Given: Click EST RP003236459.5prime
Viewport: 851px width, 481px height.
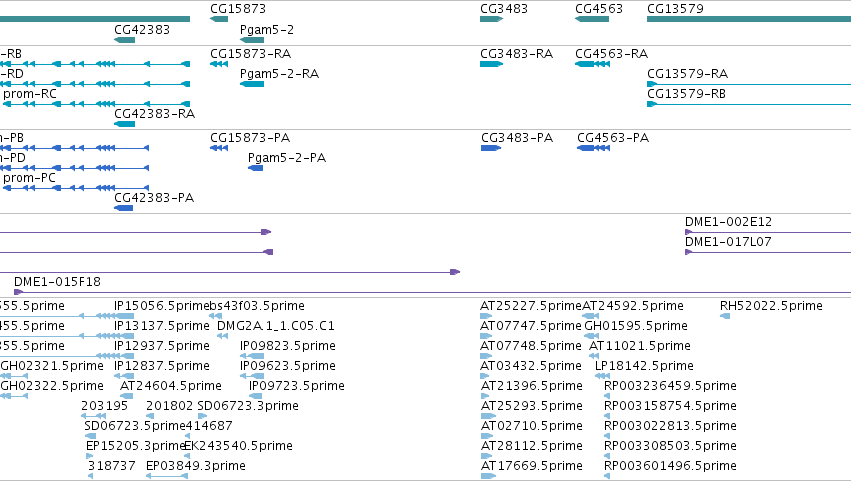Looking at the screenshot, I should click(x=670, y=387).
